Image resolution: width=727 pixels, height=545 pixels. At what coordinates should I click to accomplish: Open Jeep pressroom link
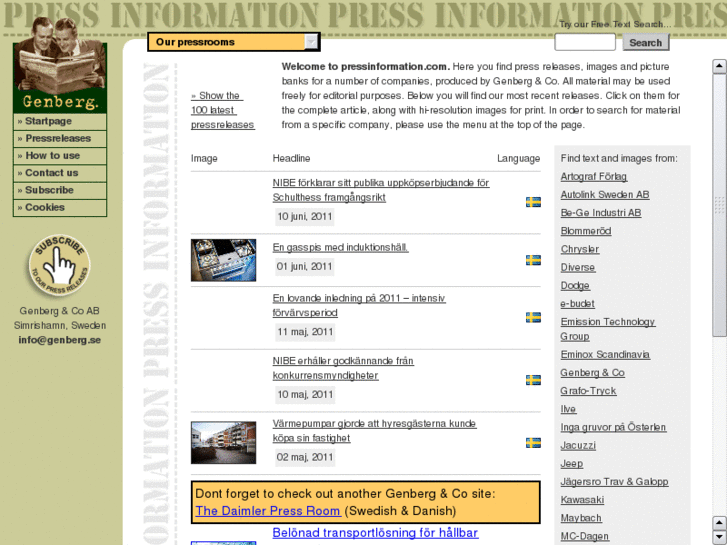[x=572, y=463]
